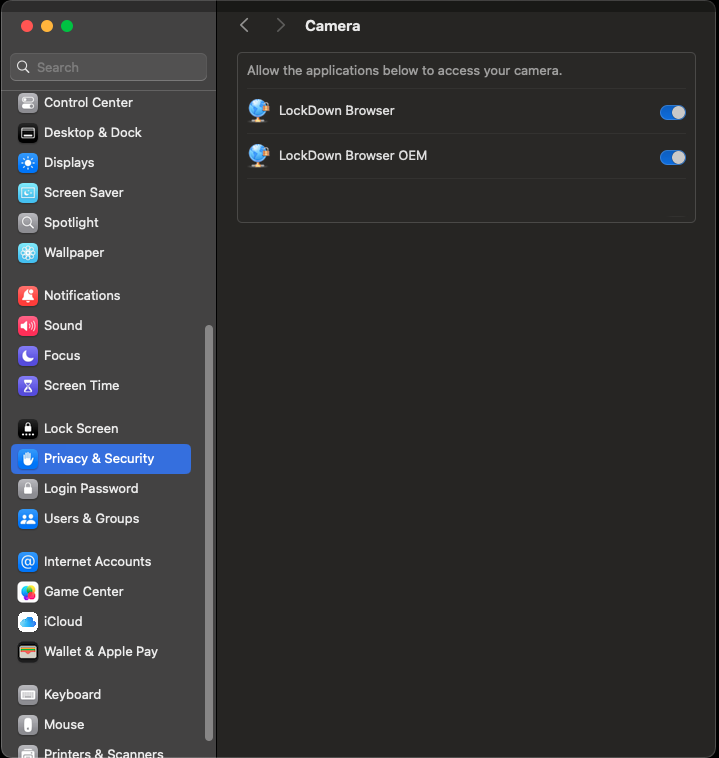Select Wallpaper label in sidebar
Viewport: 719px width, 758px height.
[74, 252]
